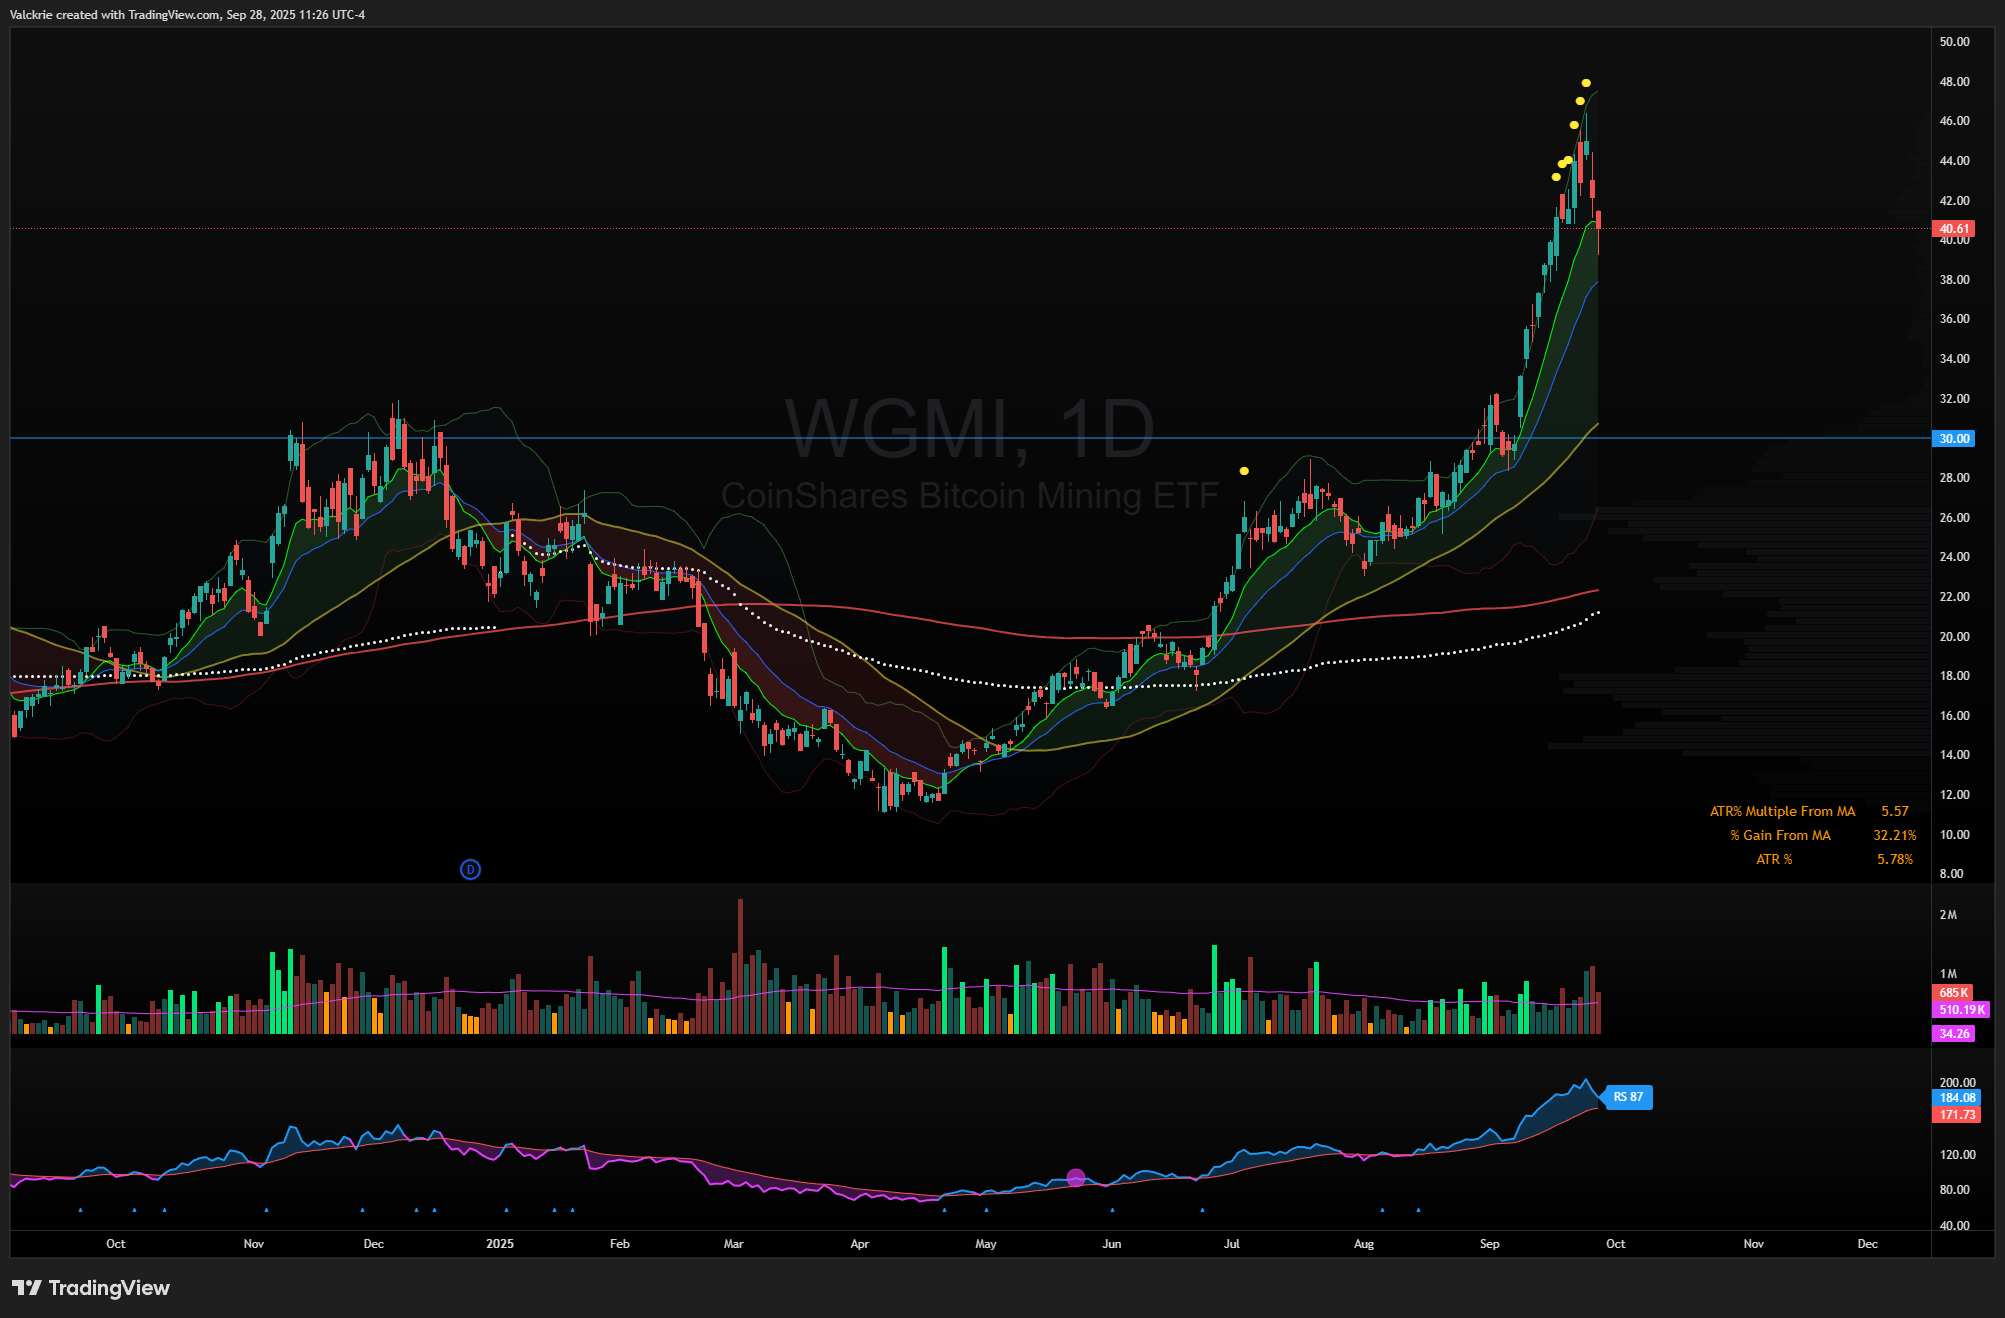Click the red 171.73 RS value label

1956,1115
